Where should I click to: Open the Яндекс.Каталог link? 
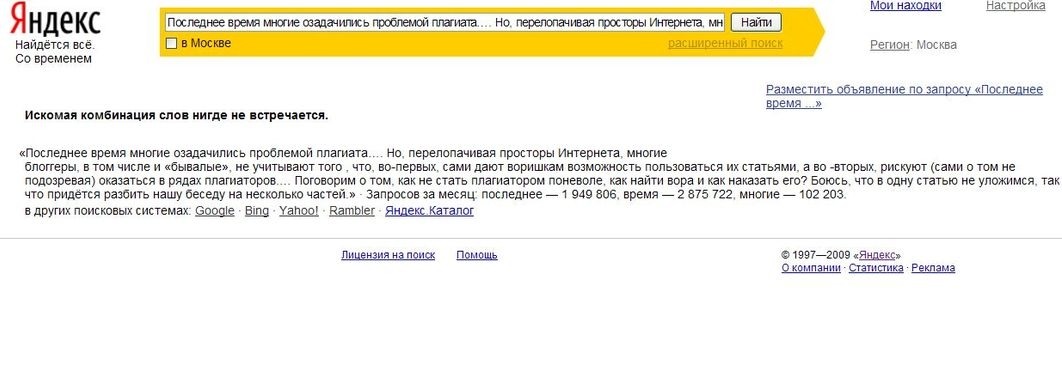(429, 211)
